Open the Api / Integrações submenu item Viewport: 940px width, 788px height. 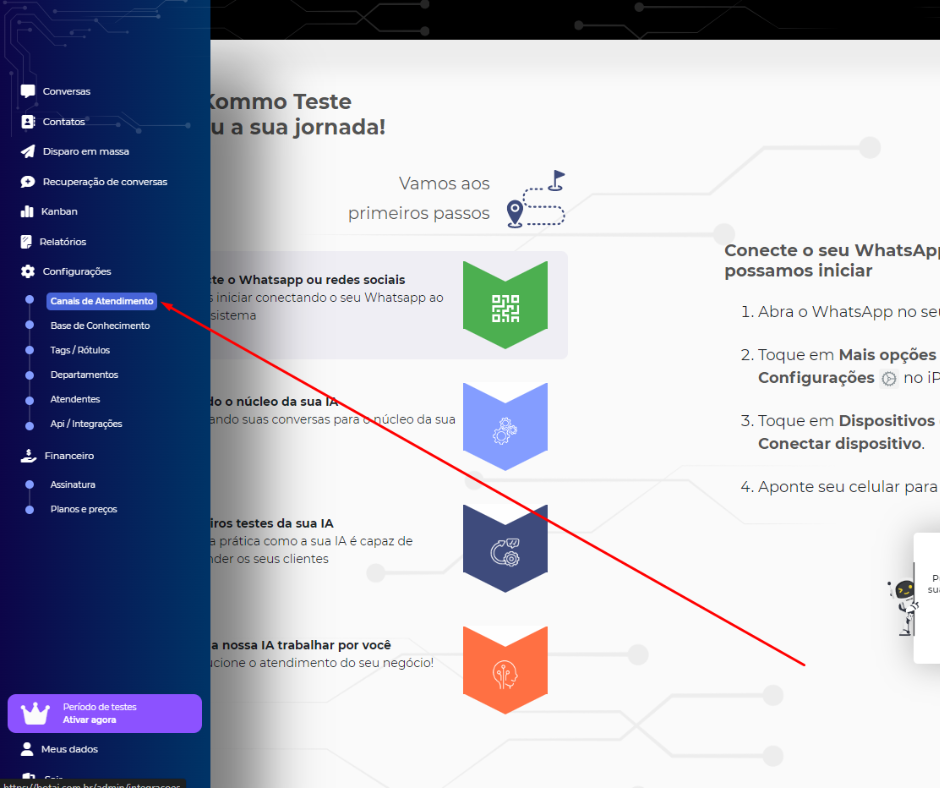click(x=86, y=424)
